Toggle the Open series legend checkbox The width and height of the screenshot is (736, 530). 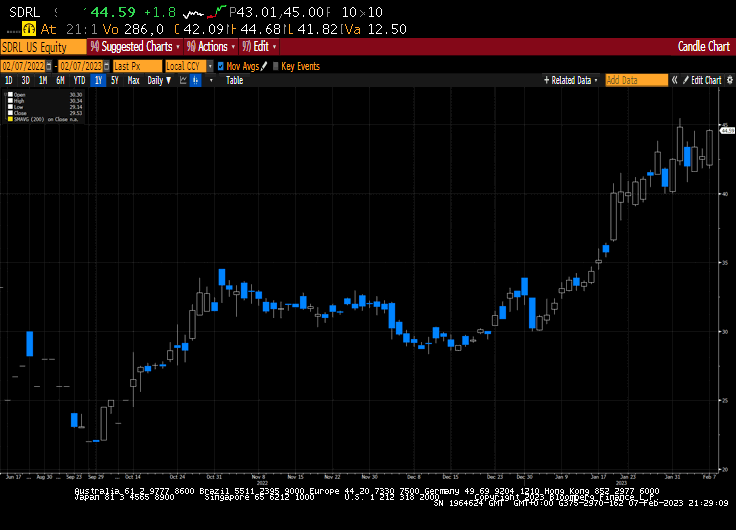click(10, 94)
